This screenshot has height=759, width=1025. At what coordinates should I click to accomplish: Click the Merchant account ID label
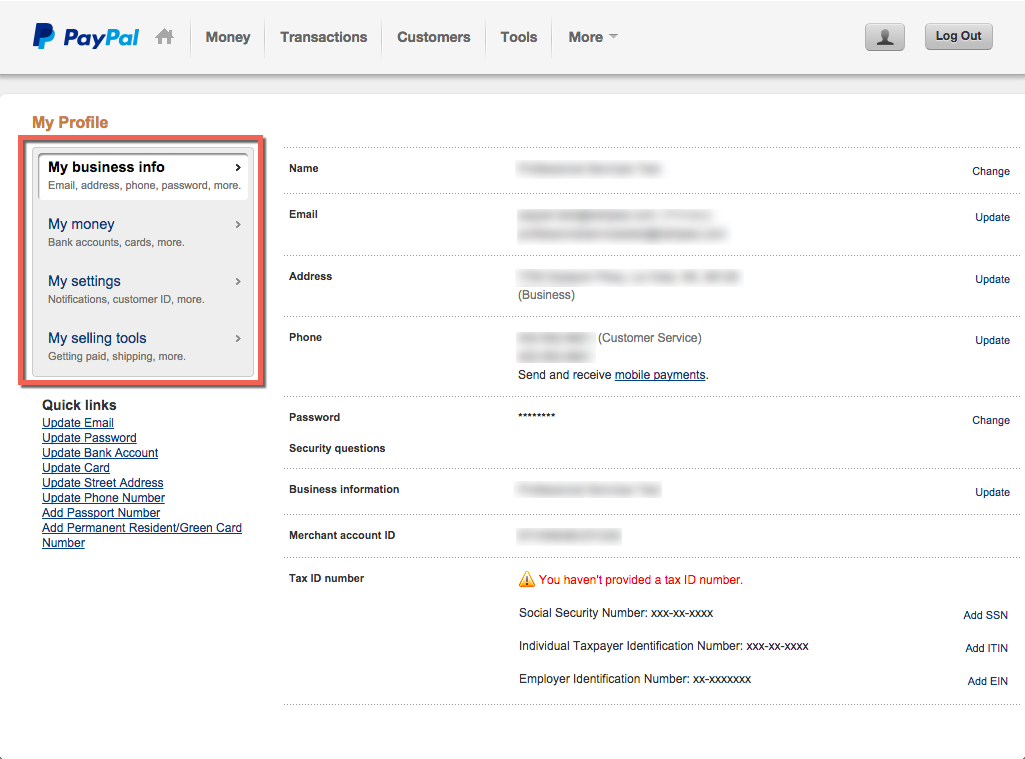pos(342,535)
